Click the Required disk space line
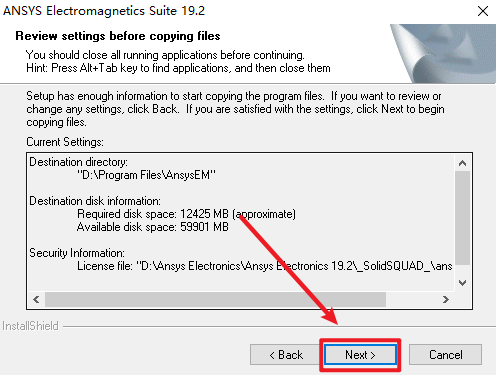Screen dimensions: 496x375 tap(186, 214)
